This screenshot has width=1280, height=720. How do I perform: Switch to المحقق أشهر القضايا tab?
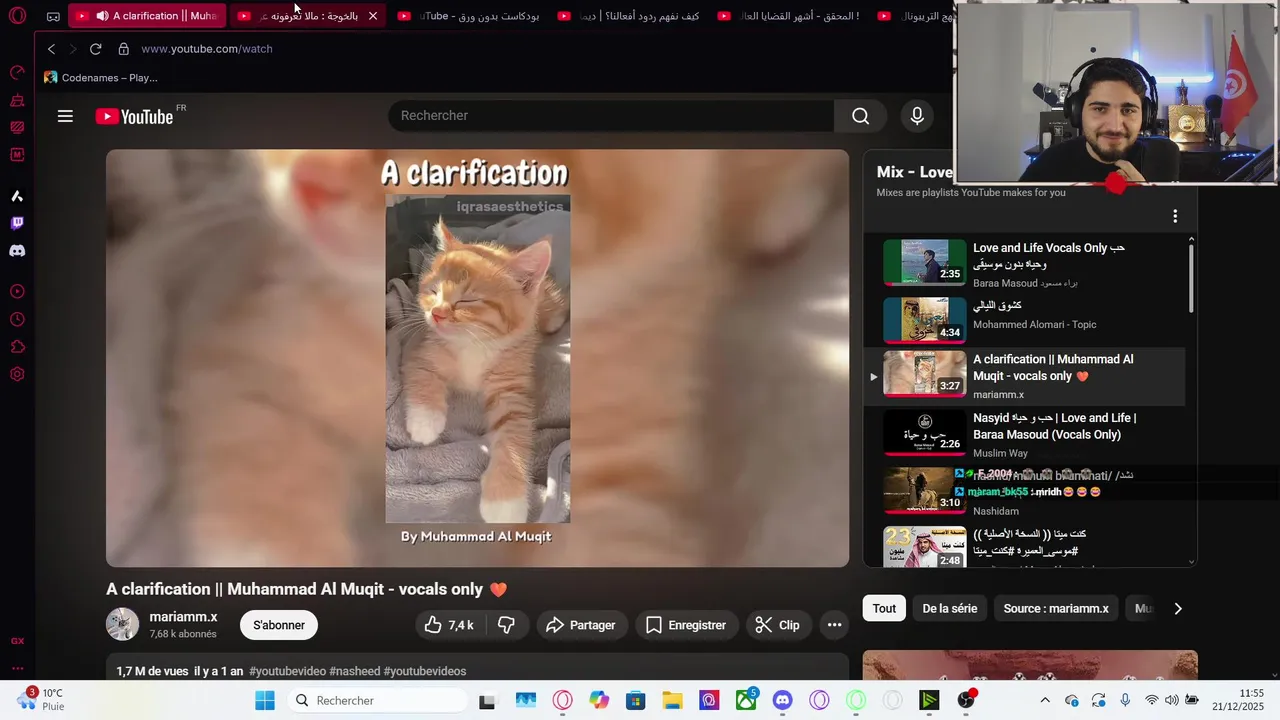[788, 16]
